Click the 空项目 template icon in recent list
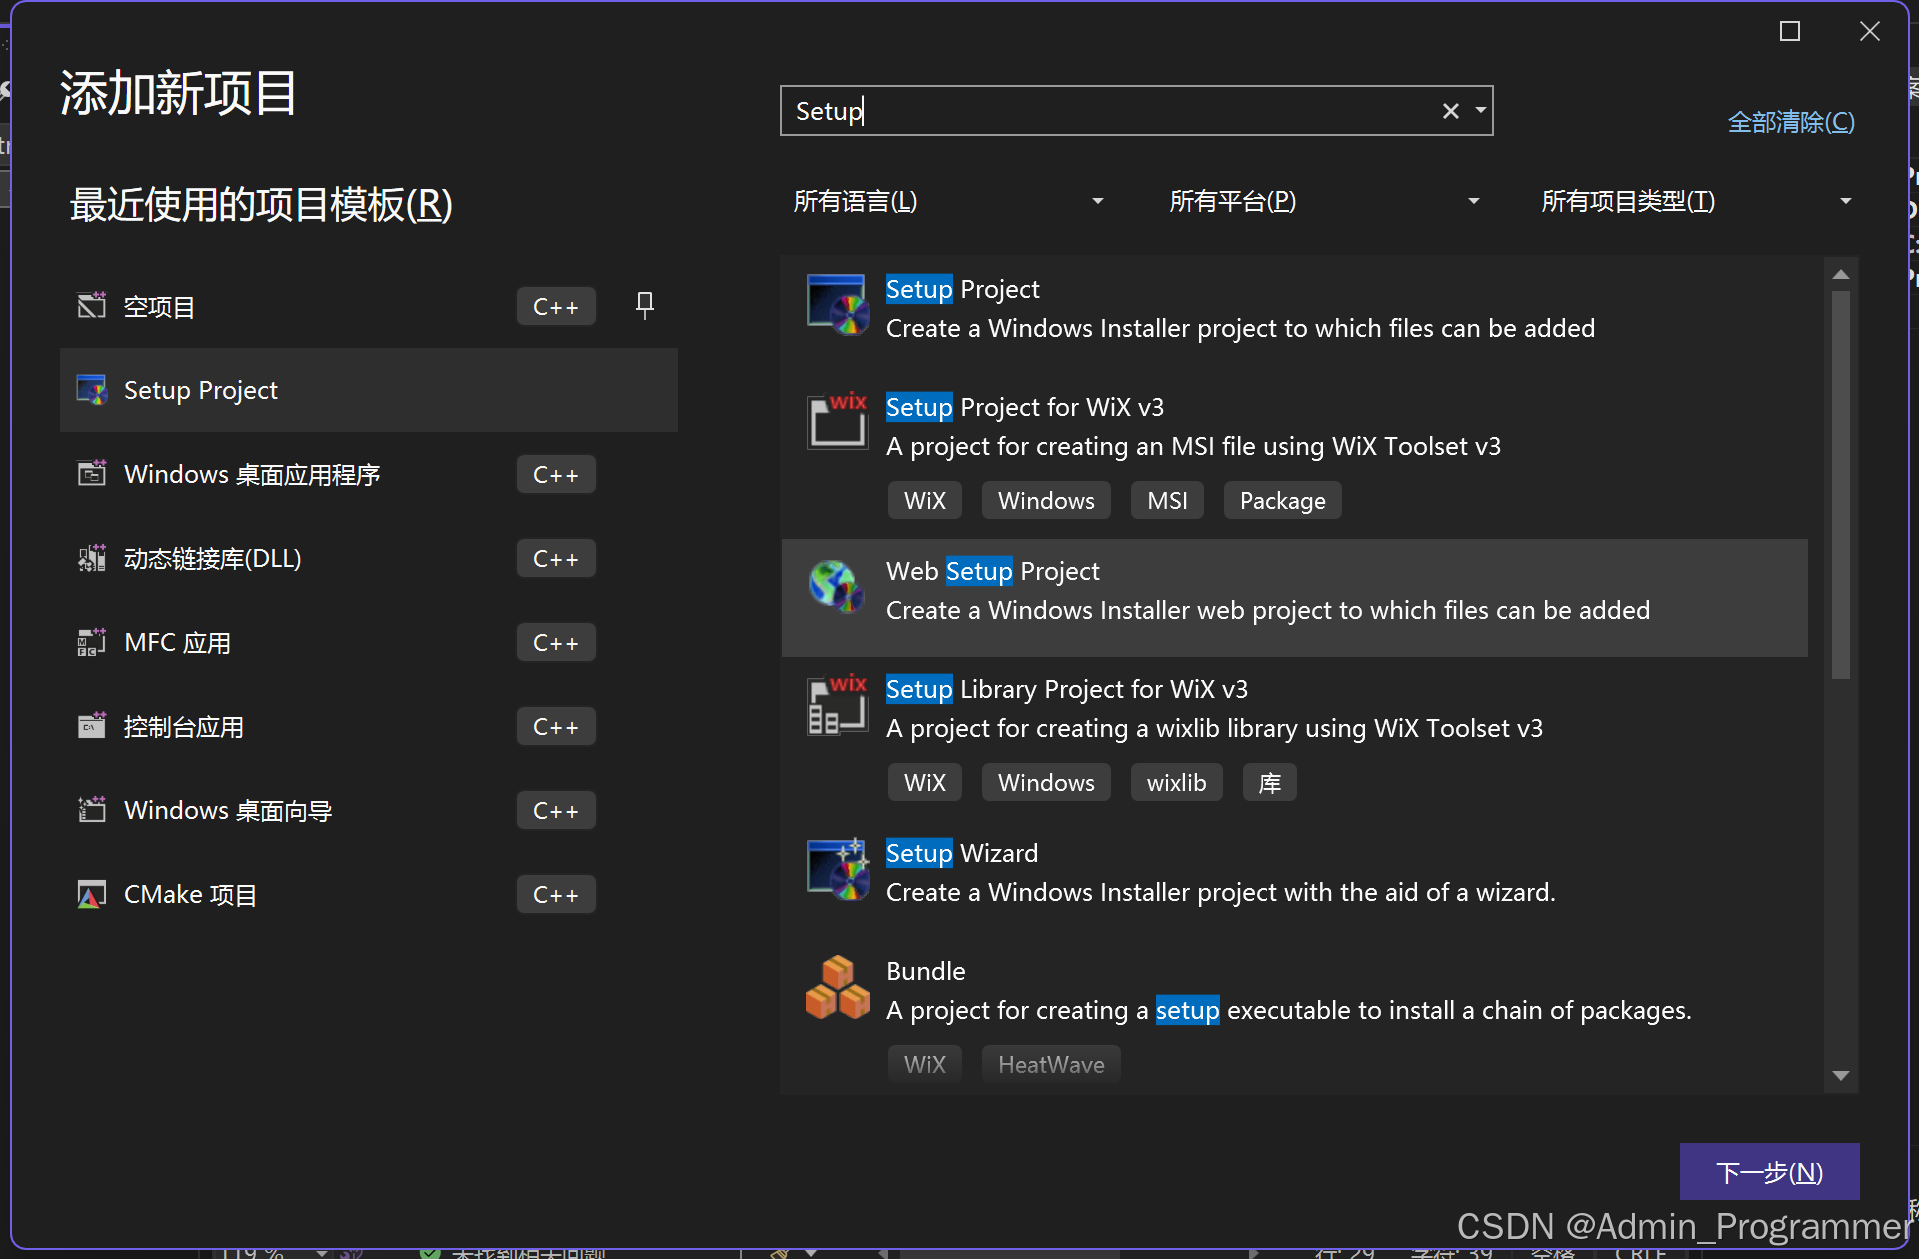Image resolution: width=1919 pixels, height=1259 pixels. point(92,306)
